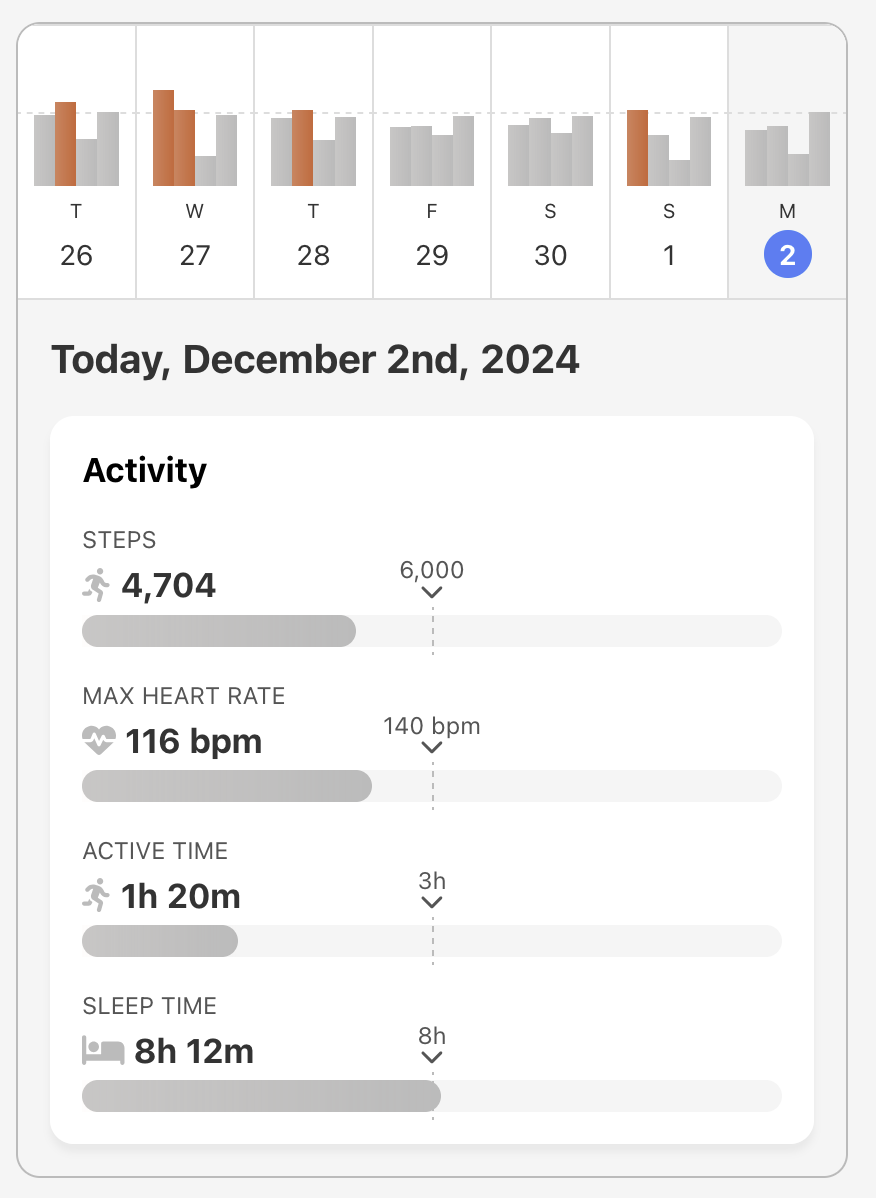Click the chevron under the 6,000 steps goal

click(432, 593)
